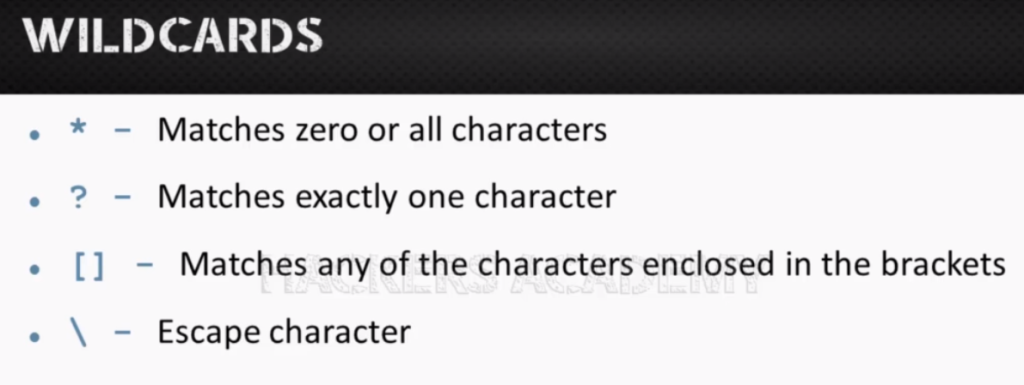Click the text "Matches zero or all characters"

[x=382, y=130]
